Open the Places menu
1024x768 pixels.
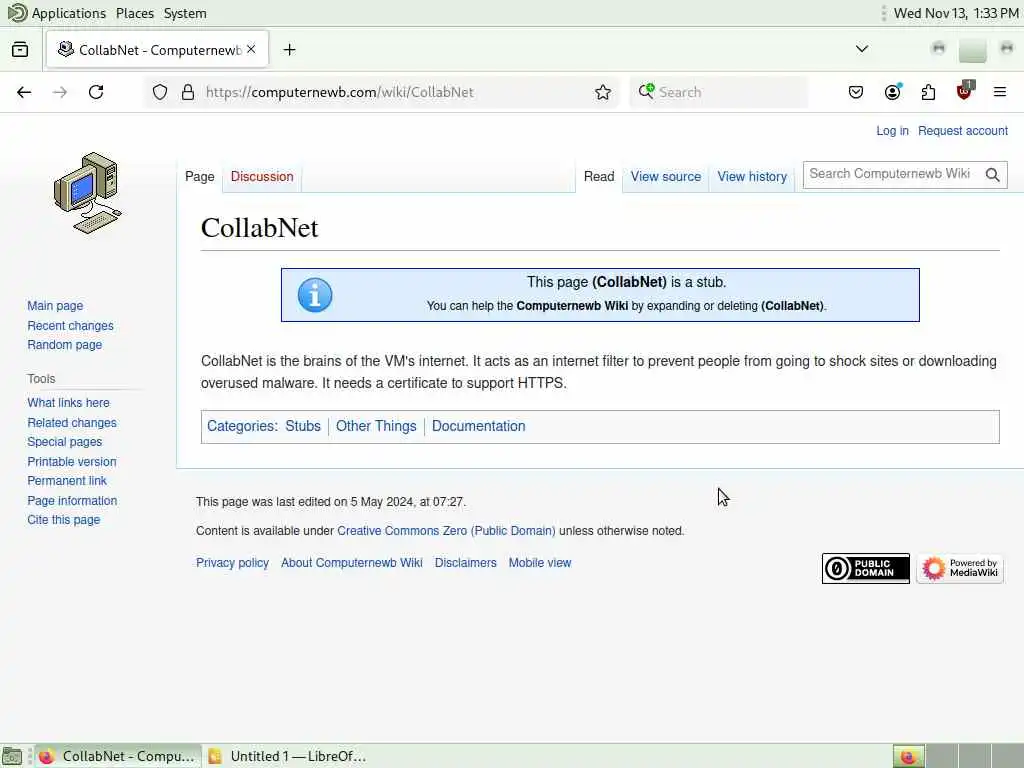click(135, 13)
